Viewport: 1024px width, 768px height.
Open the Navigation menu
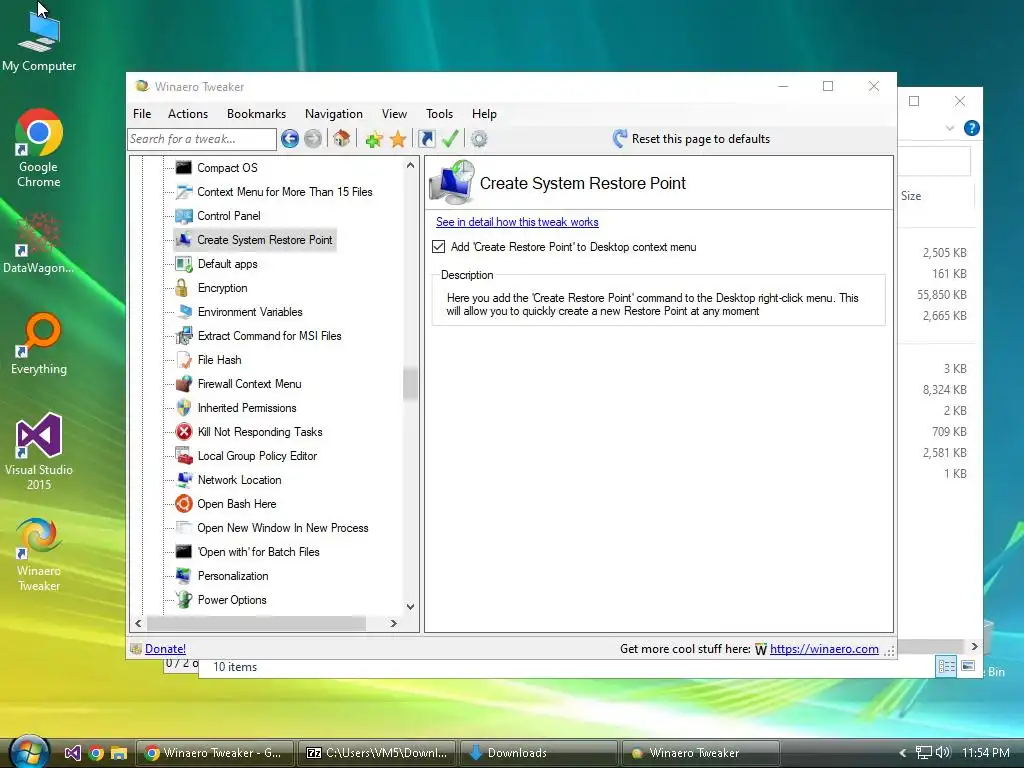(x=334, y=114)
